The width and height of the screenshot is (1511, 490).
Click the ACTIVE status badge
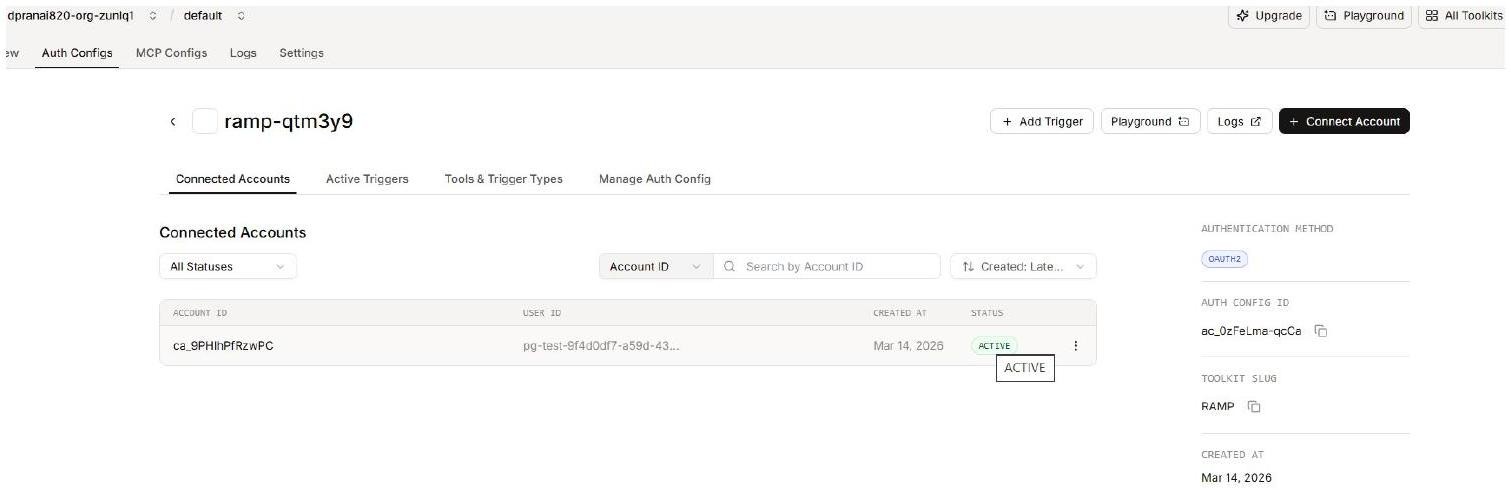tap(994, 346)
